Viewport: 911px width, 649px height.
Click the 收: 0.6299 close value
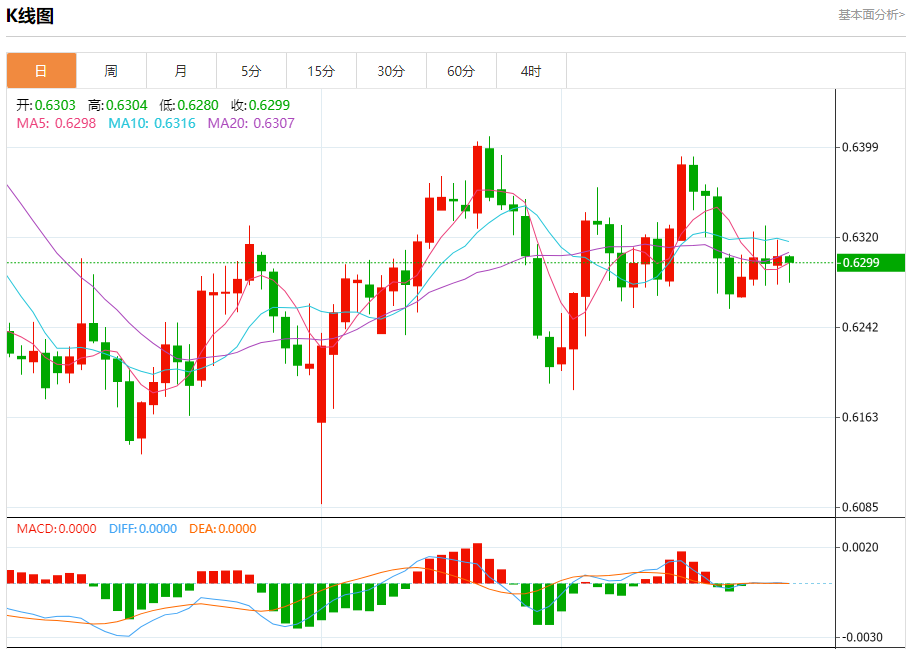tap(260, 105)
